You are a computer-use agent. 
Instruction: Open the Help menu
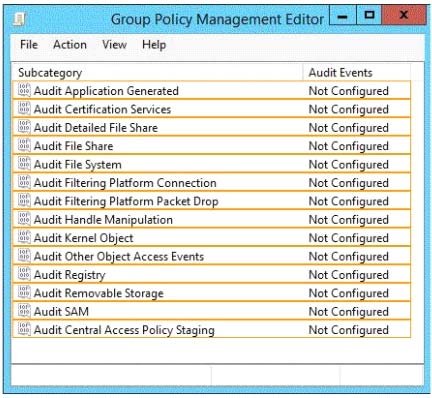coord(154,45)
